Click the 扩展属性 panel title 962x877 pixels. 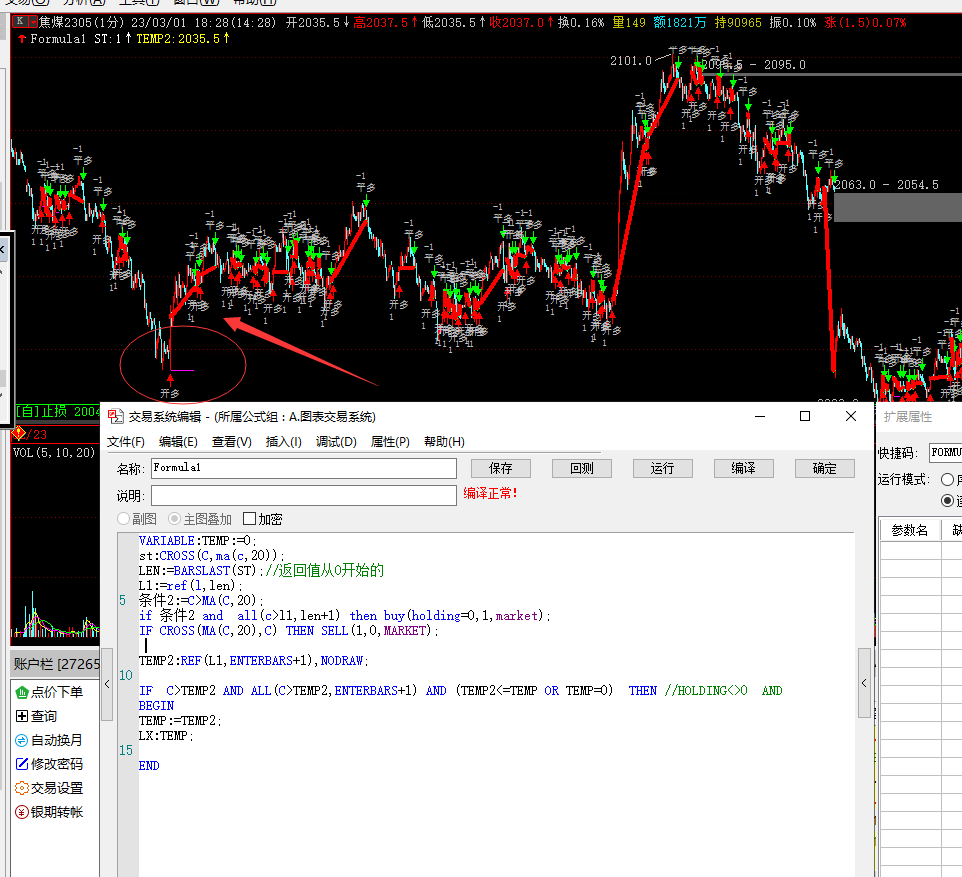pos(907,417)
